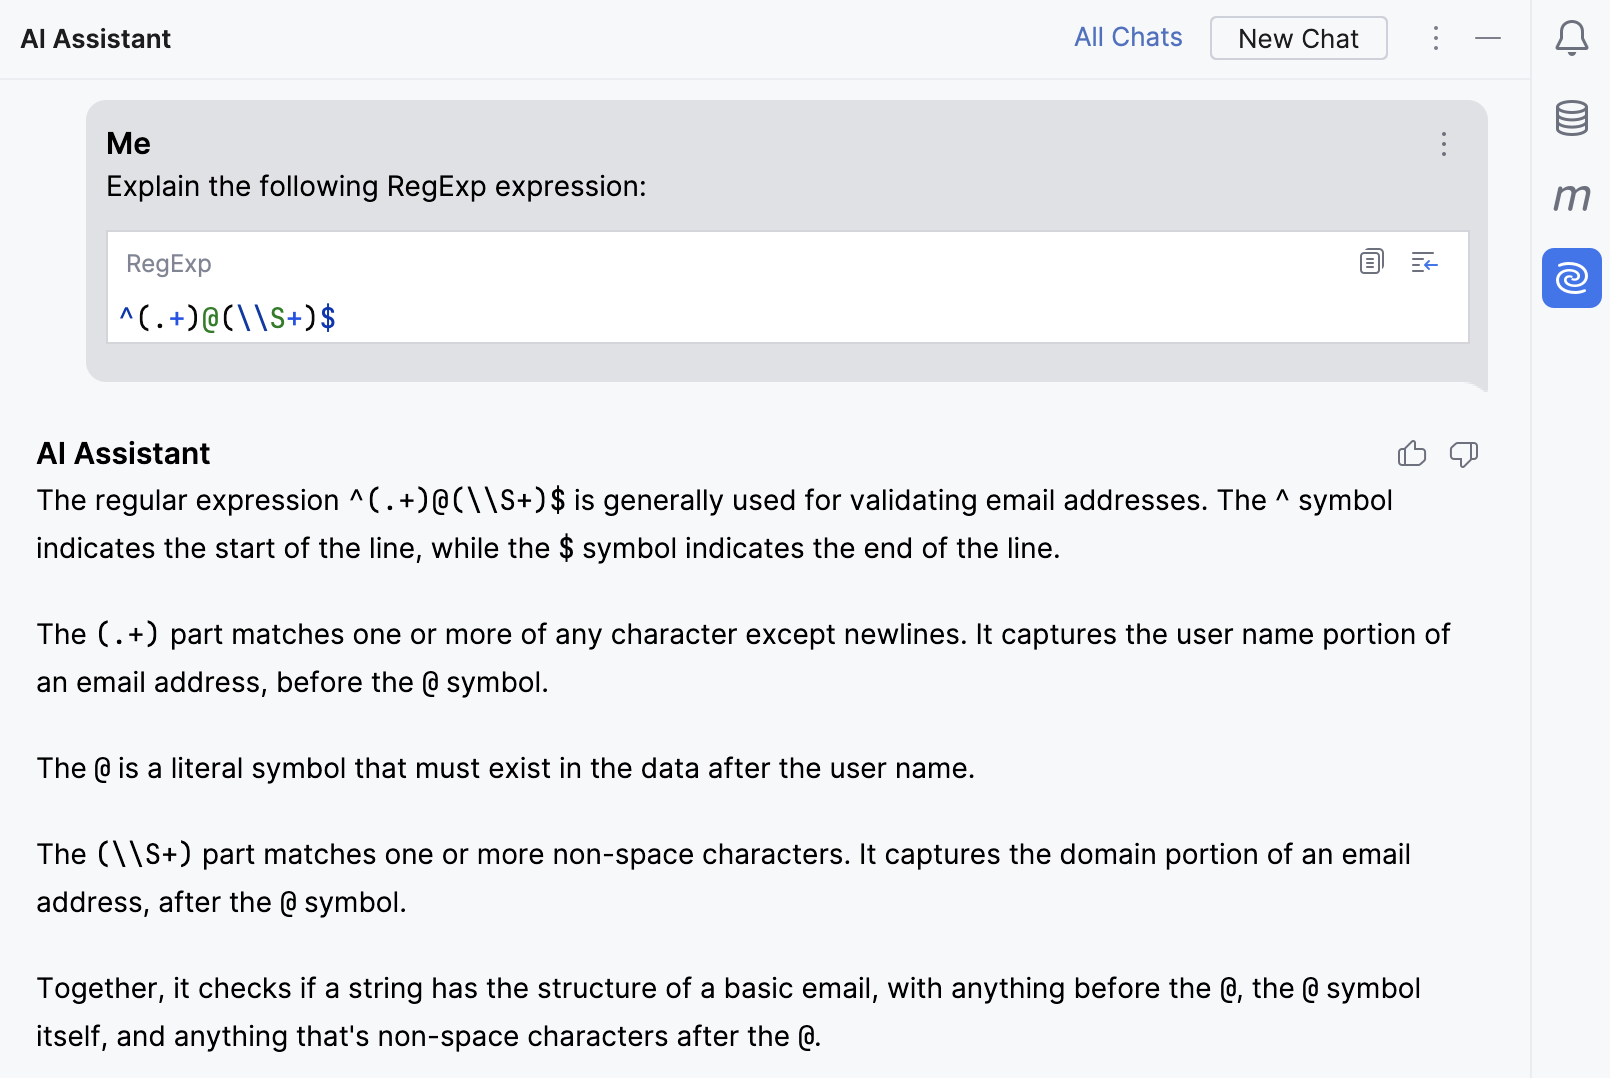Click paragraph starting 'The regular expression'

[714, 524]
